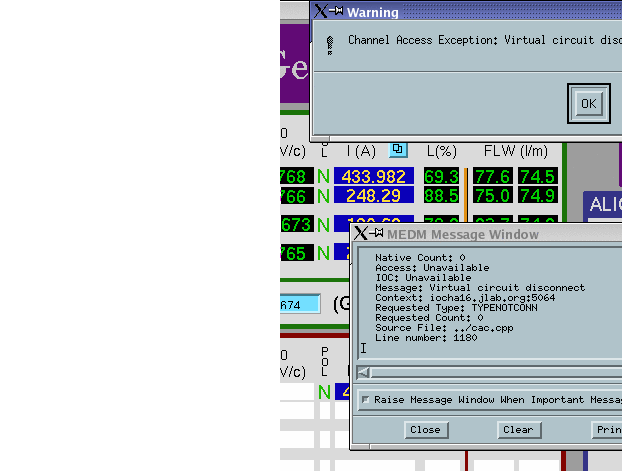Click flow value 74.9
This screenshot has height=471, width=622.
(538, 196)
